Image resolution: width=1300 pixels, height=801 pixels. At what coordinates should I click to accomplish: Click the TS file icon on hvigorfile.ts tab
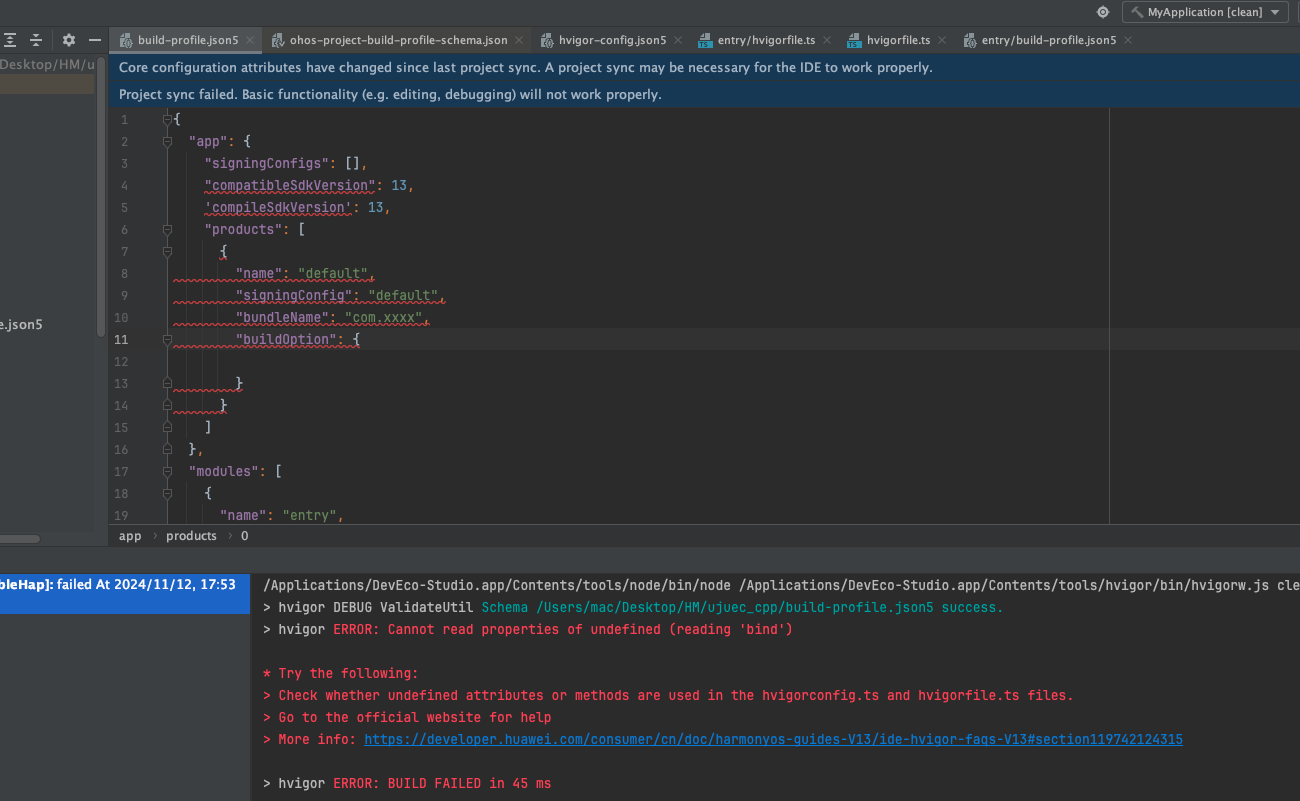[x=855, y=41]
